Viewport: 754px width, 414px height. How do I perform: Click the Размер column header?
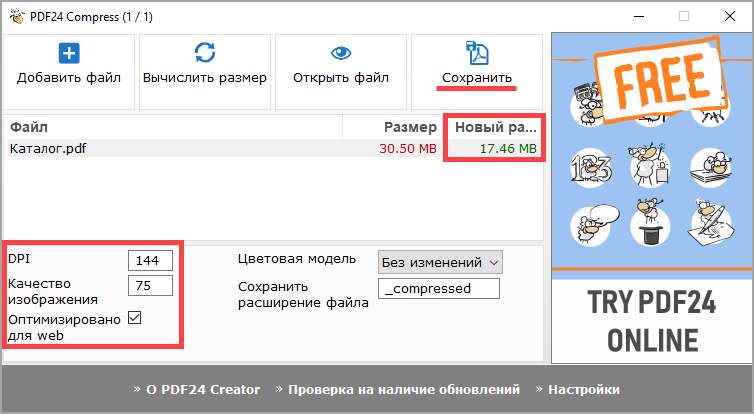click(410, 127)
